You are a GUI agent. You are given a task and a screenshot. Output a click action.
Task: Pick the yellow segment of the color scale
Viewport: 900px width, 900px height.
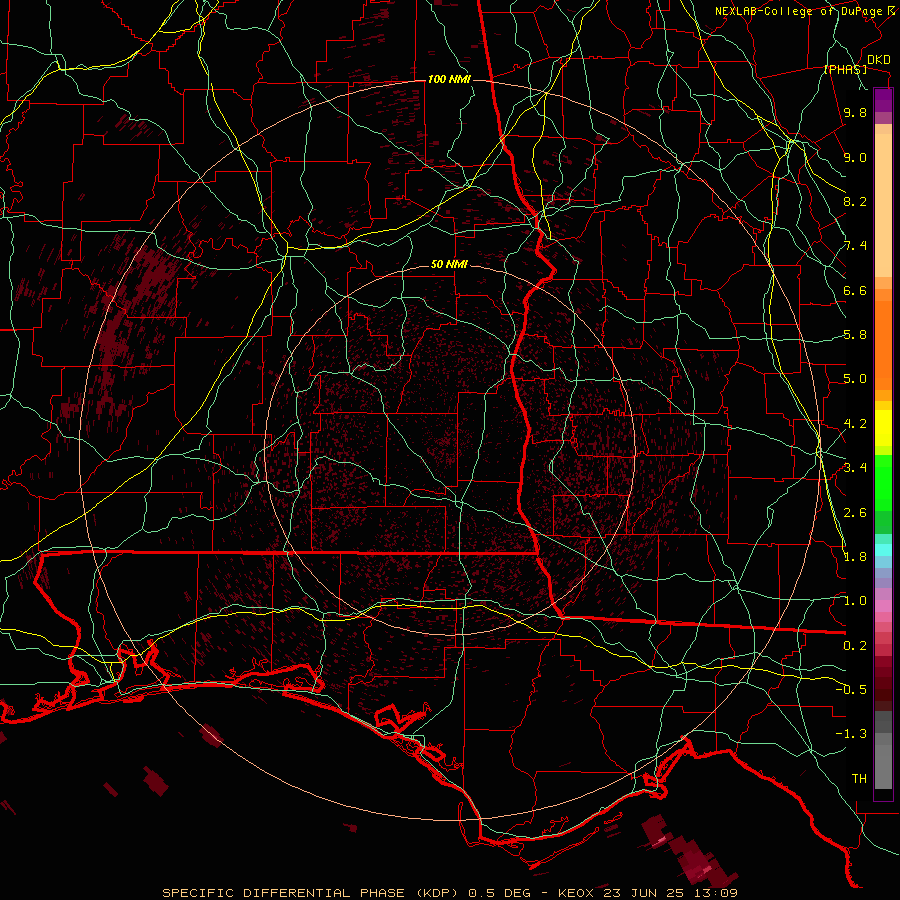click(x=883, y=428)
